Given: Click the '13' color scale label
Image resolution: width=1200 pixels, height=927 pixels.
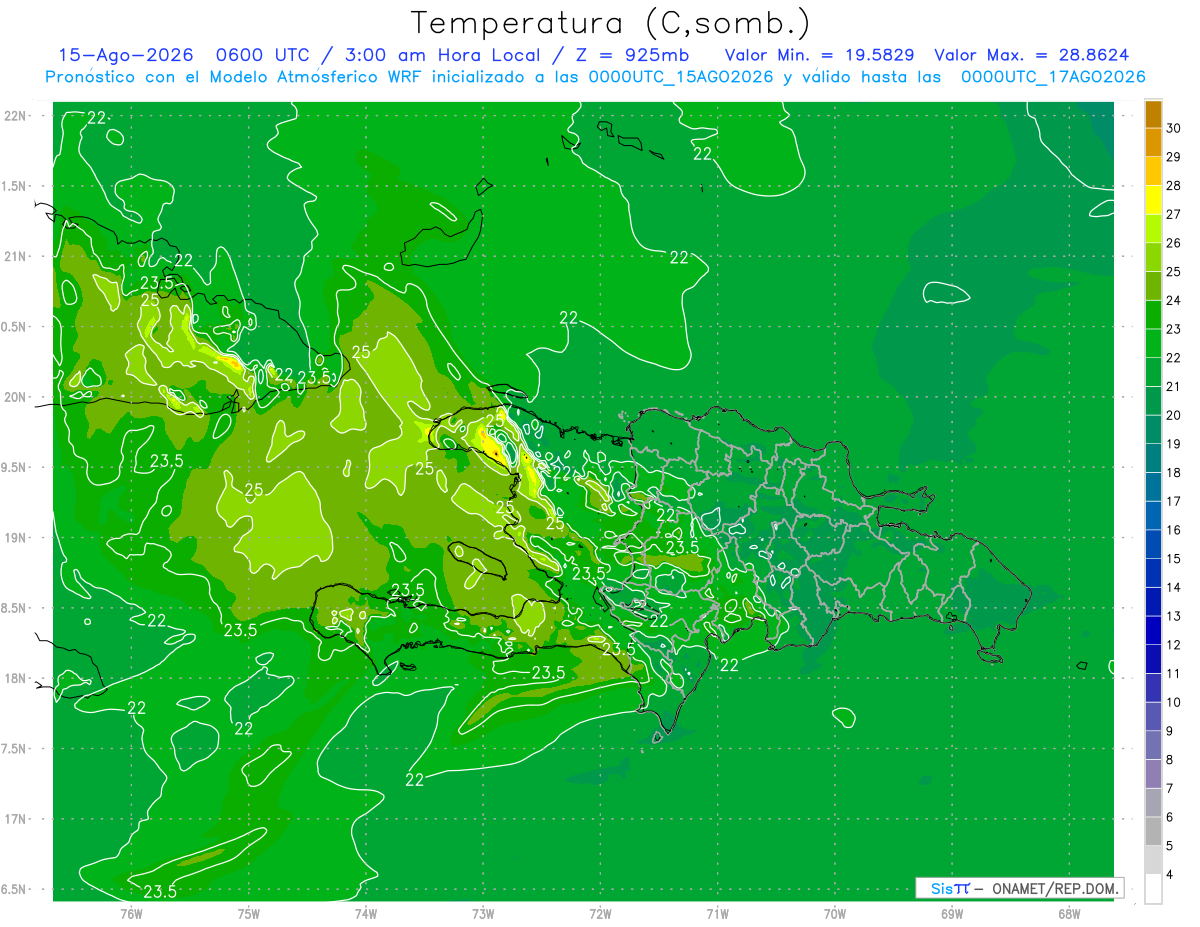Looking at the screenshot, I should coord(1173,616).
